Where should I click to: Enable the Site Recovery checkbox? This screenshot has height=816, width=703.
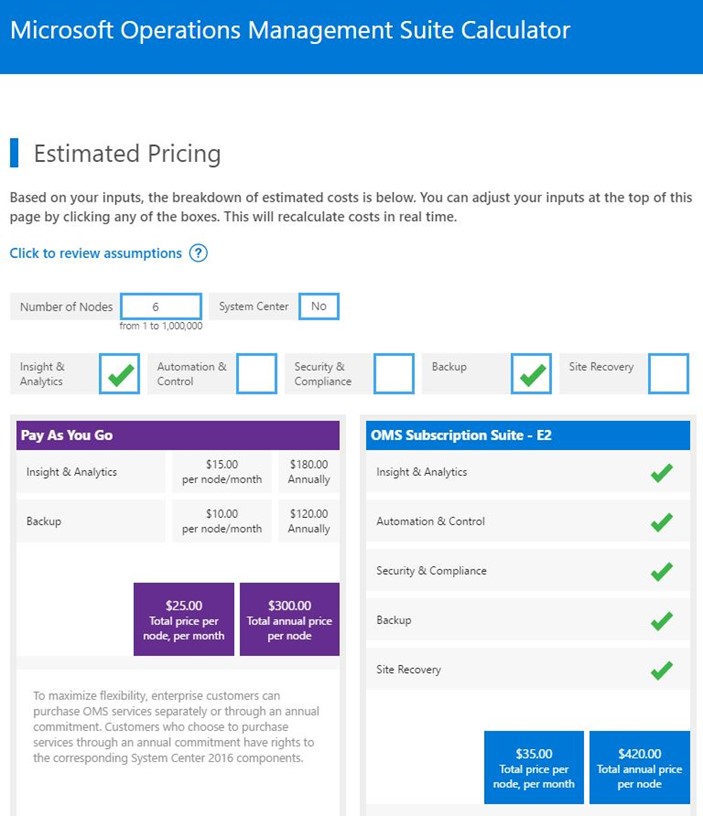(669, 374)
